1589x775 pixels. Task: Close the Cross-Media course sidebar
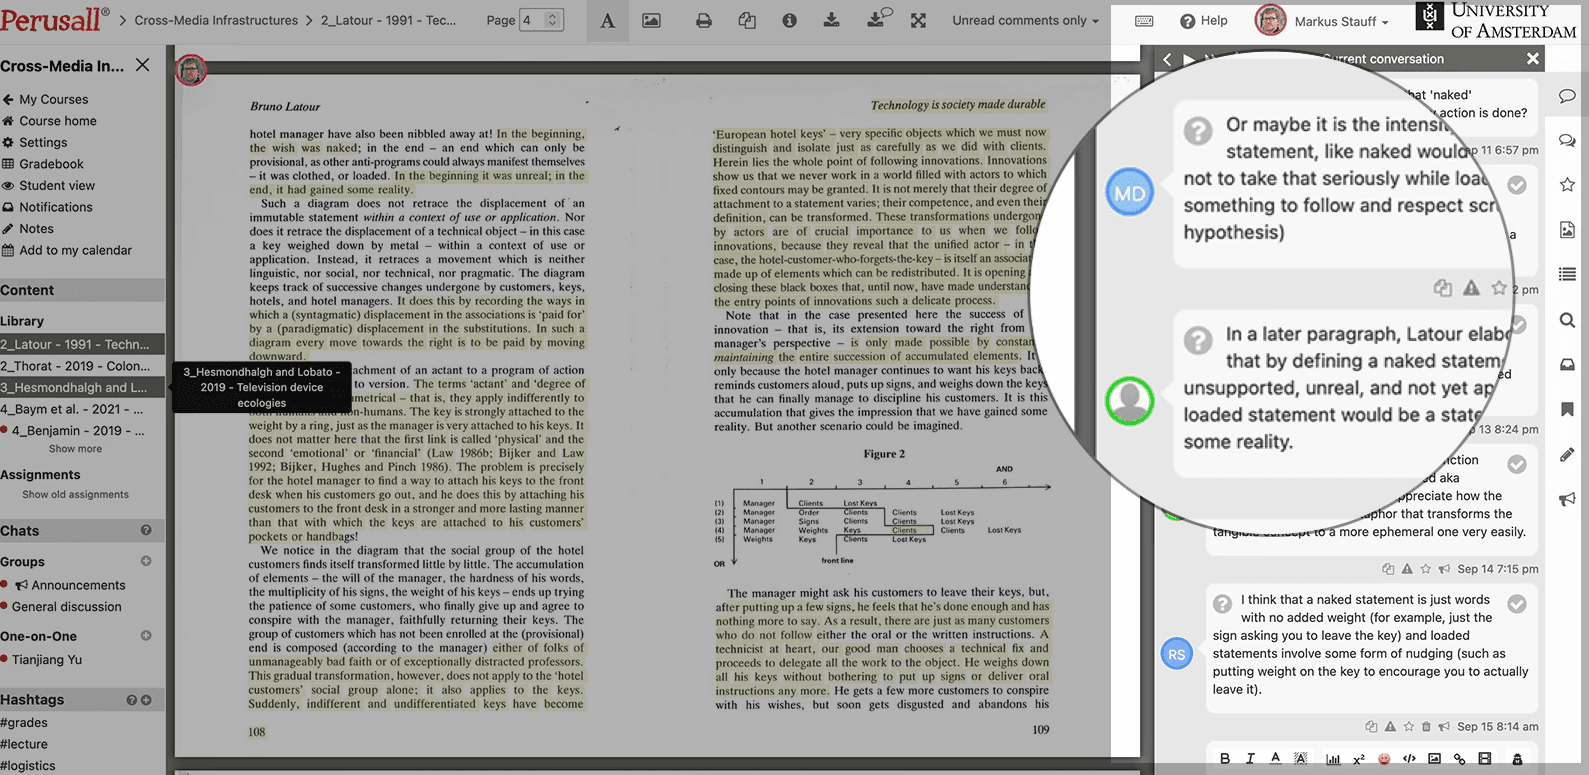(x=142, y=65)
